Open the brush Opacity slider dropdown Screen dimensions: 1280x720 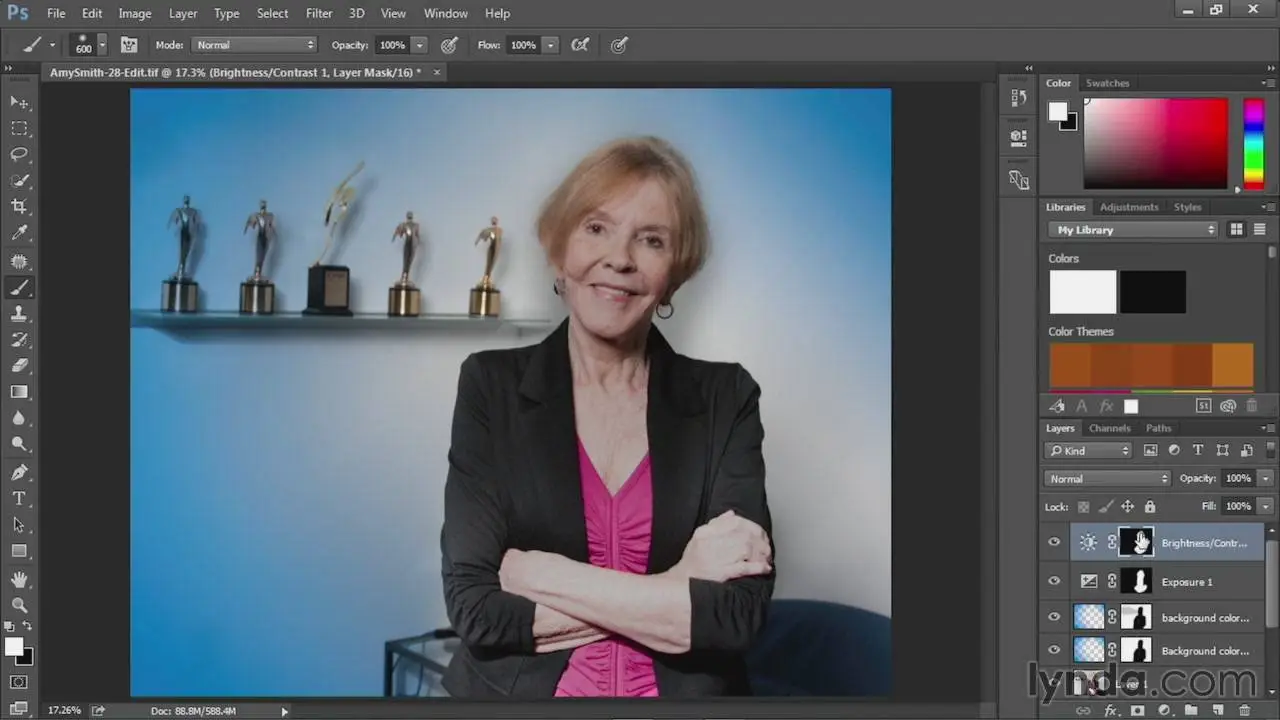420,45
